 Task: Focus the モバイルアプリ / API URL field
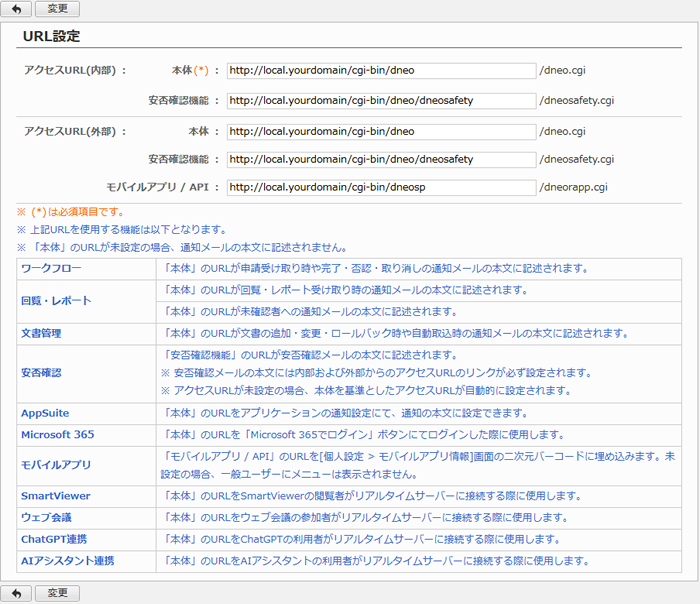click(x=381, y=187)
